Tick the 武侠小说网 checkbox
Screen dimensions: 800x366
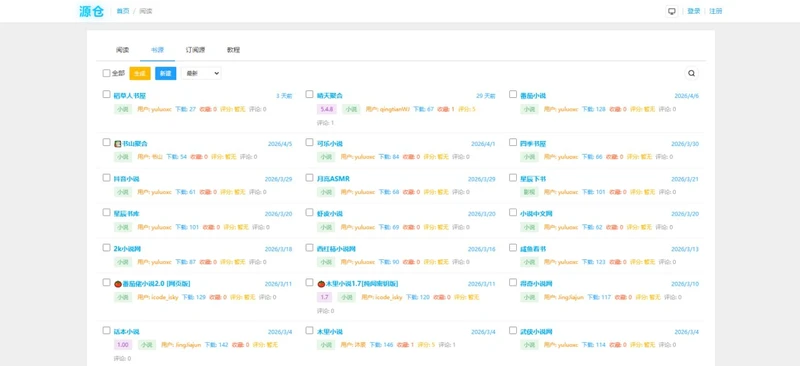pyautogui.click(x=513, y=331)
